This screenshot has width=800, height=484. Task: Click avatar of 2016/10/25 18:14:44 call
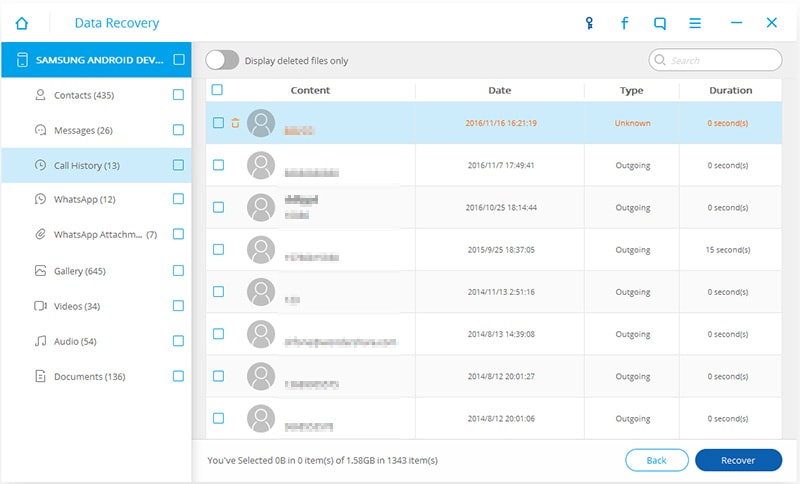(261, 207)
